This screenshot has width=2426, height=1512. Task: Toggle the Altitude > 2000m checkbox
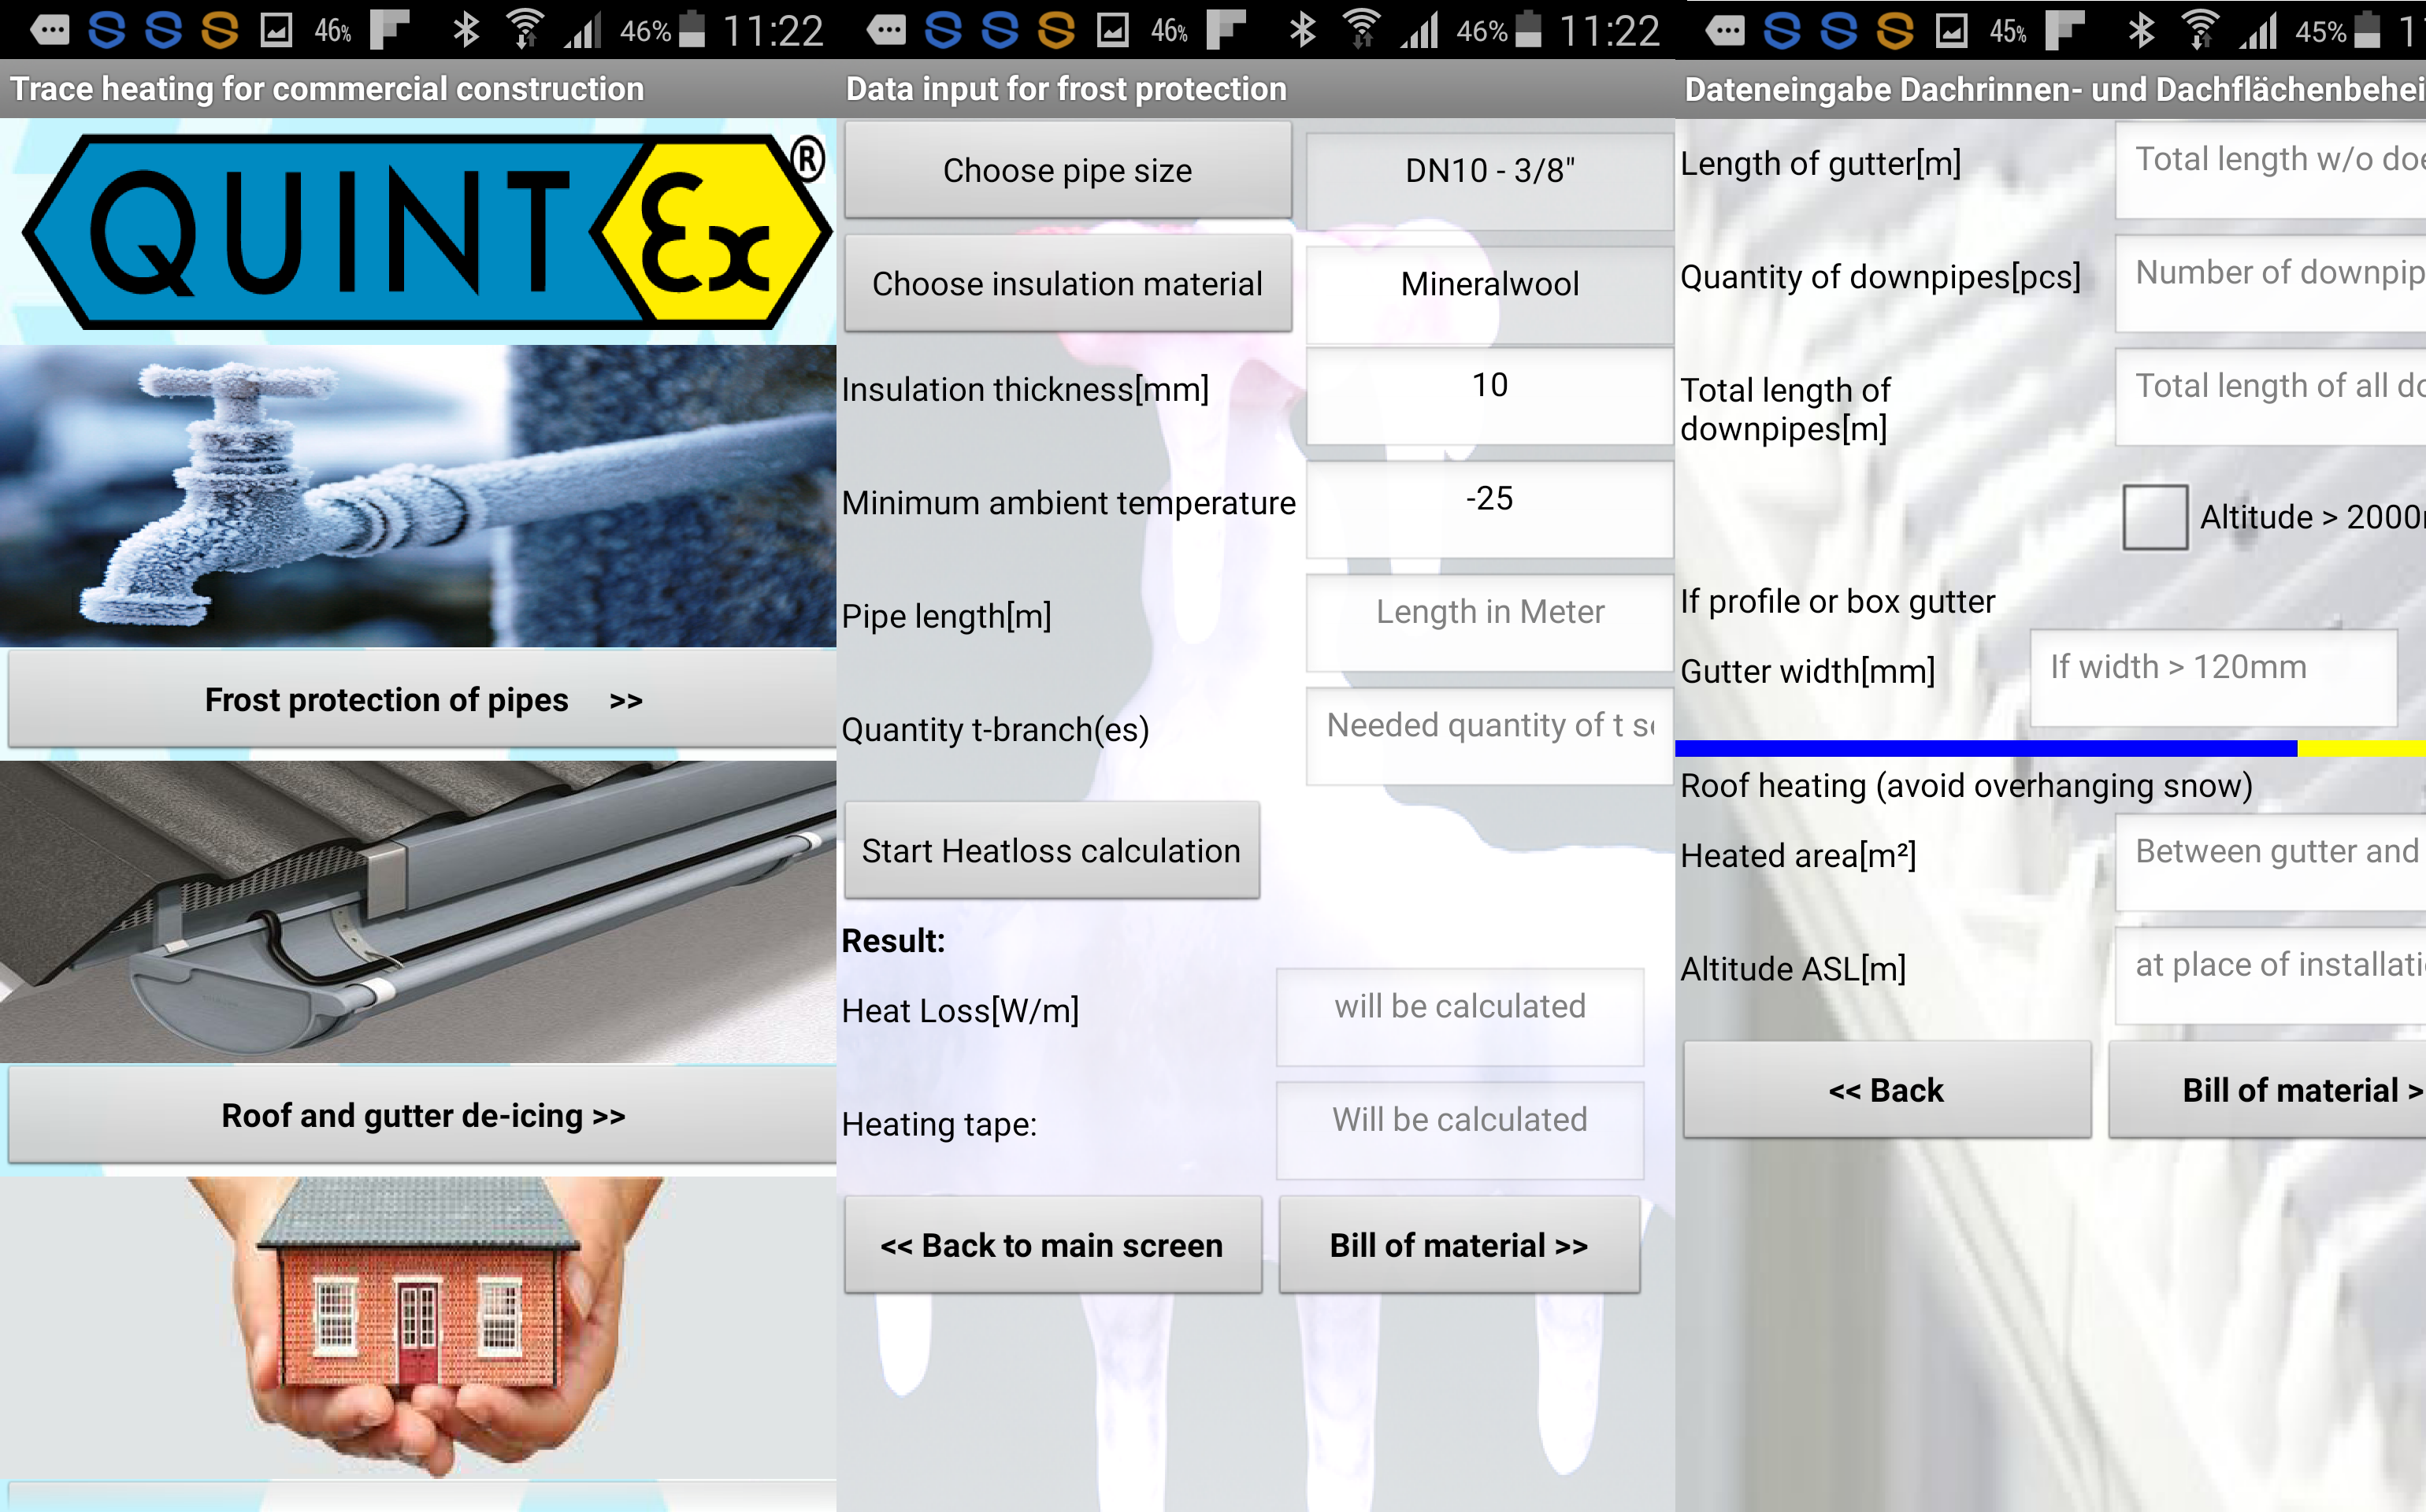click(2155, 516)
